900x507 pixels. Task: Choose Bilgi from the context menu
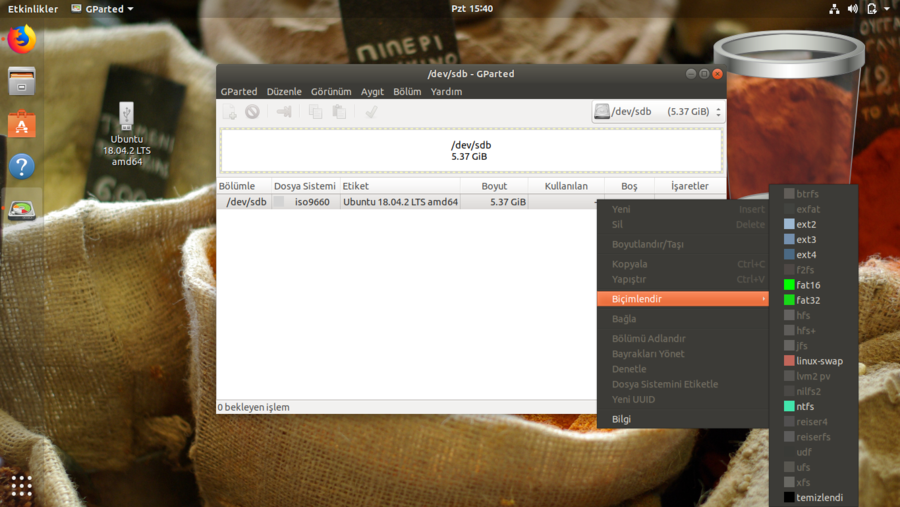click(682, 419)
